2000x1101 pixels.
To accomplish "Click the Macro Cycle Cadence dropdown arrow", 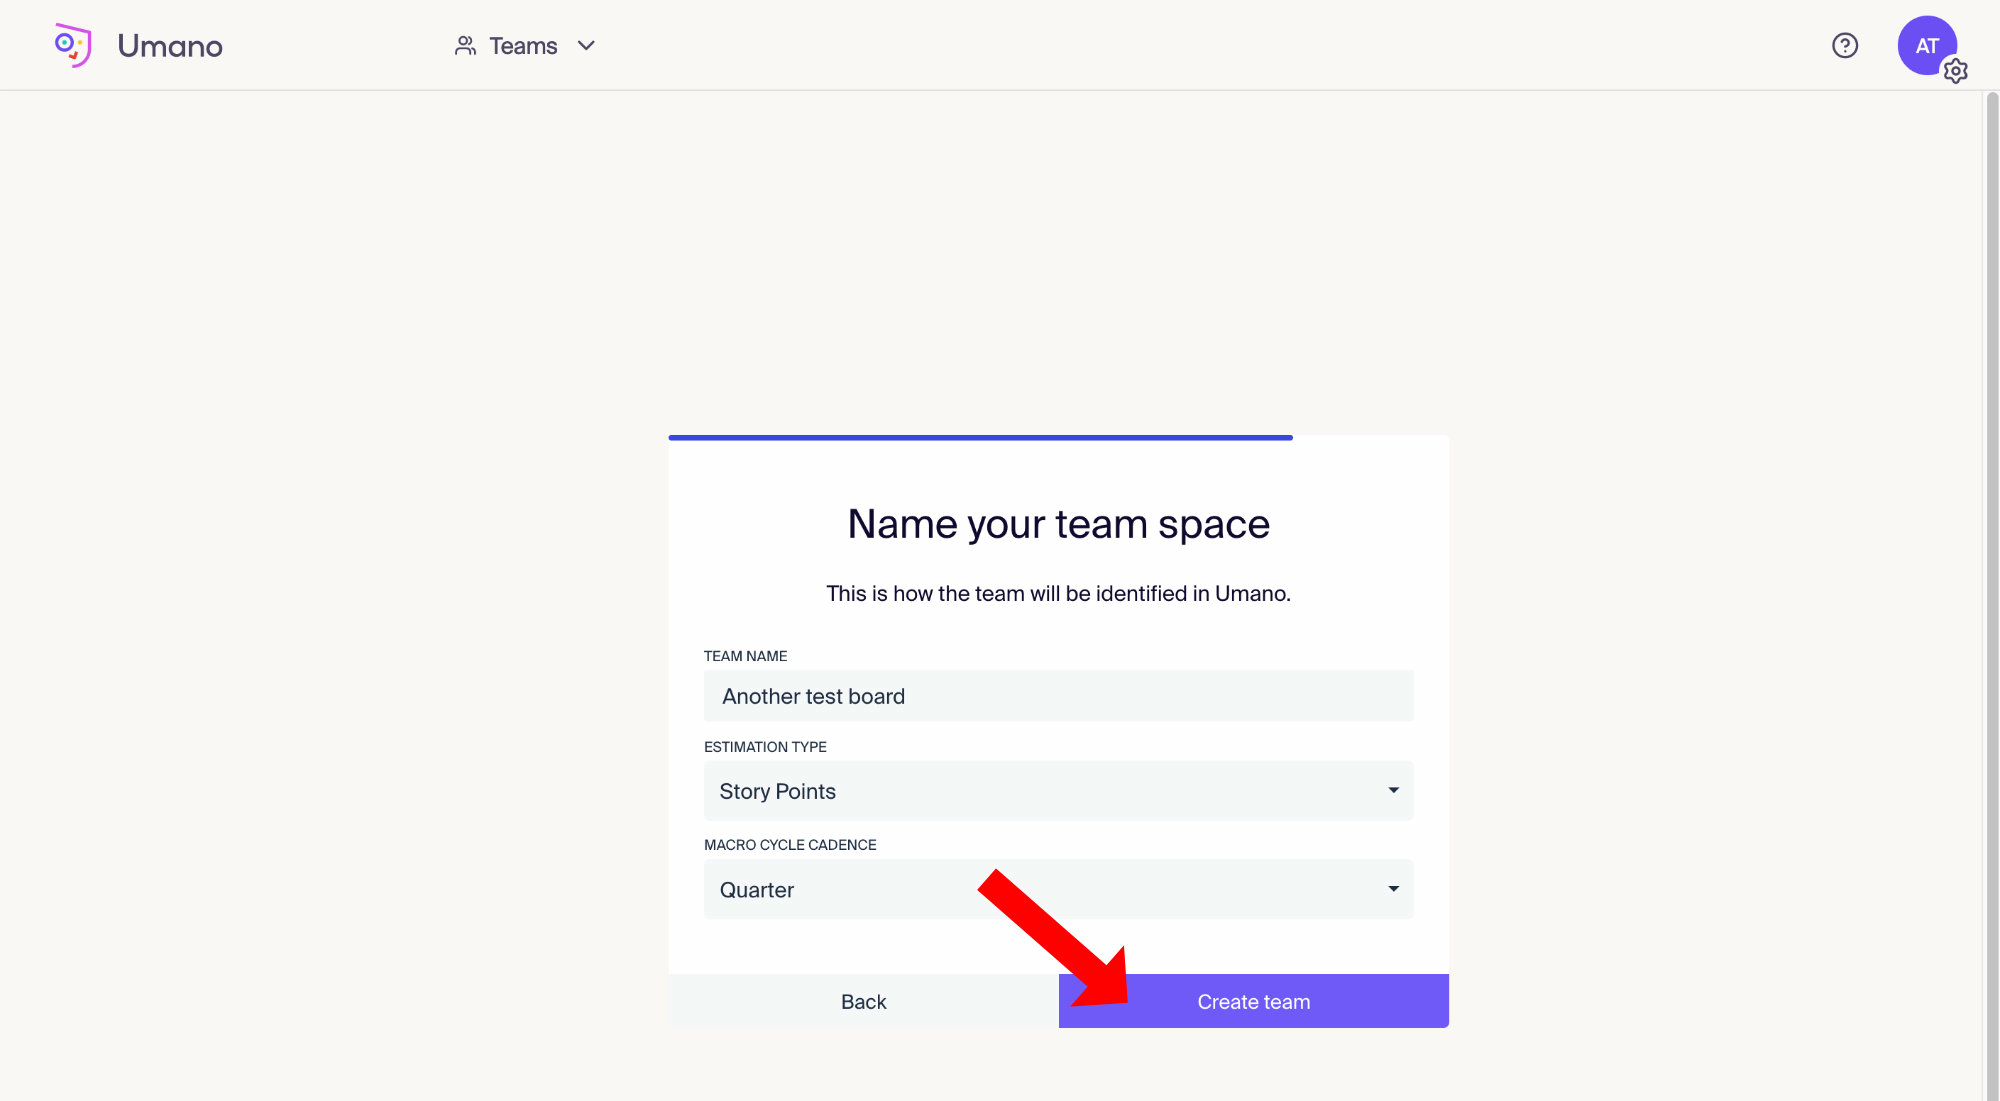I will [1393, 889].
